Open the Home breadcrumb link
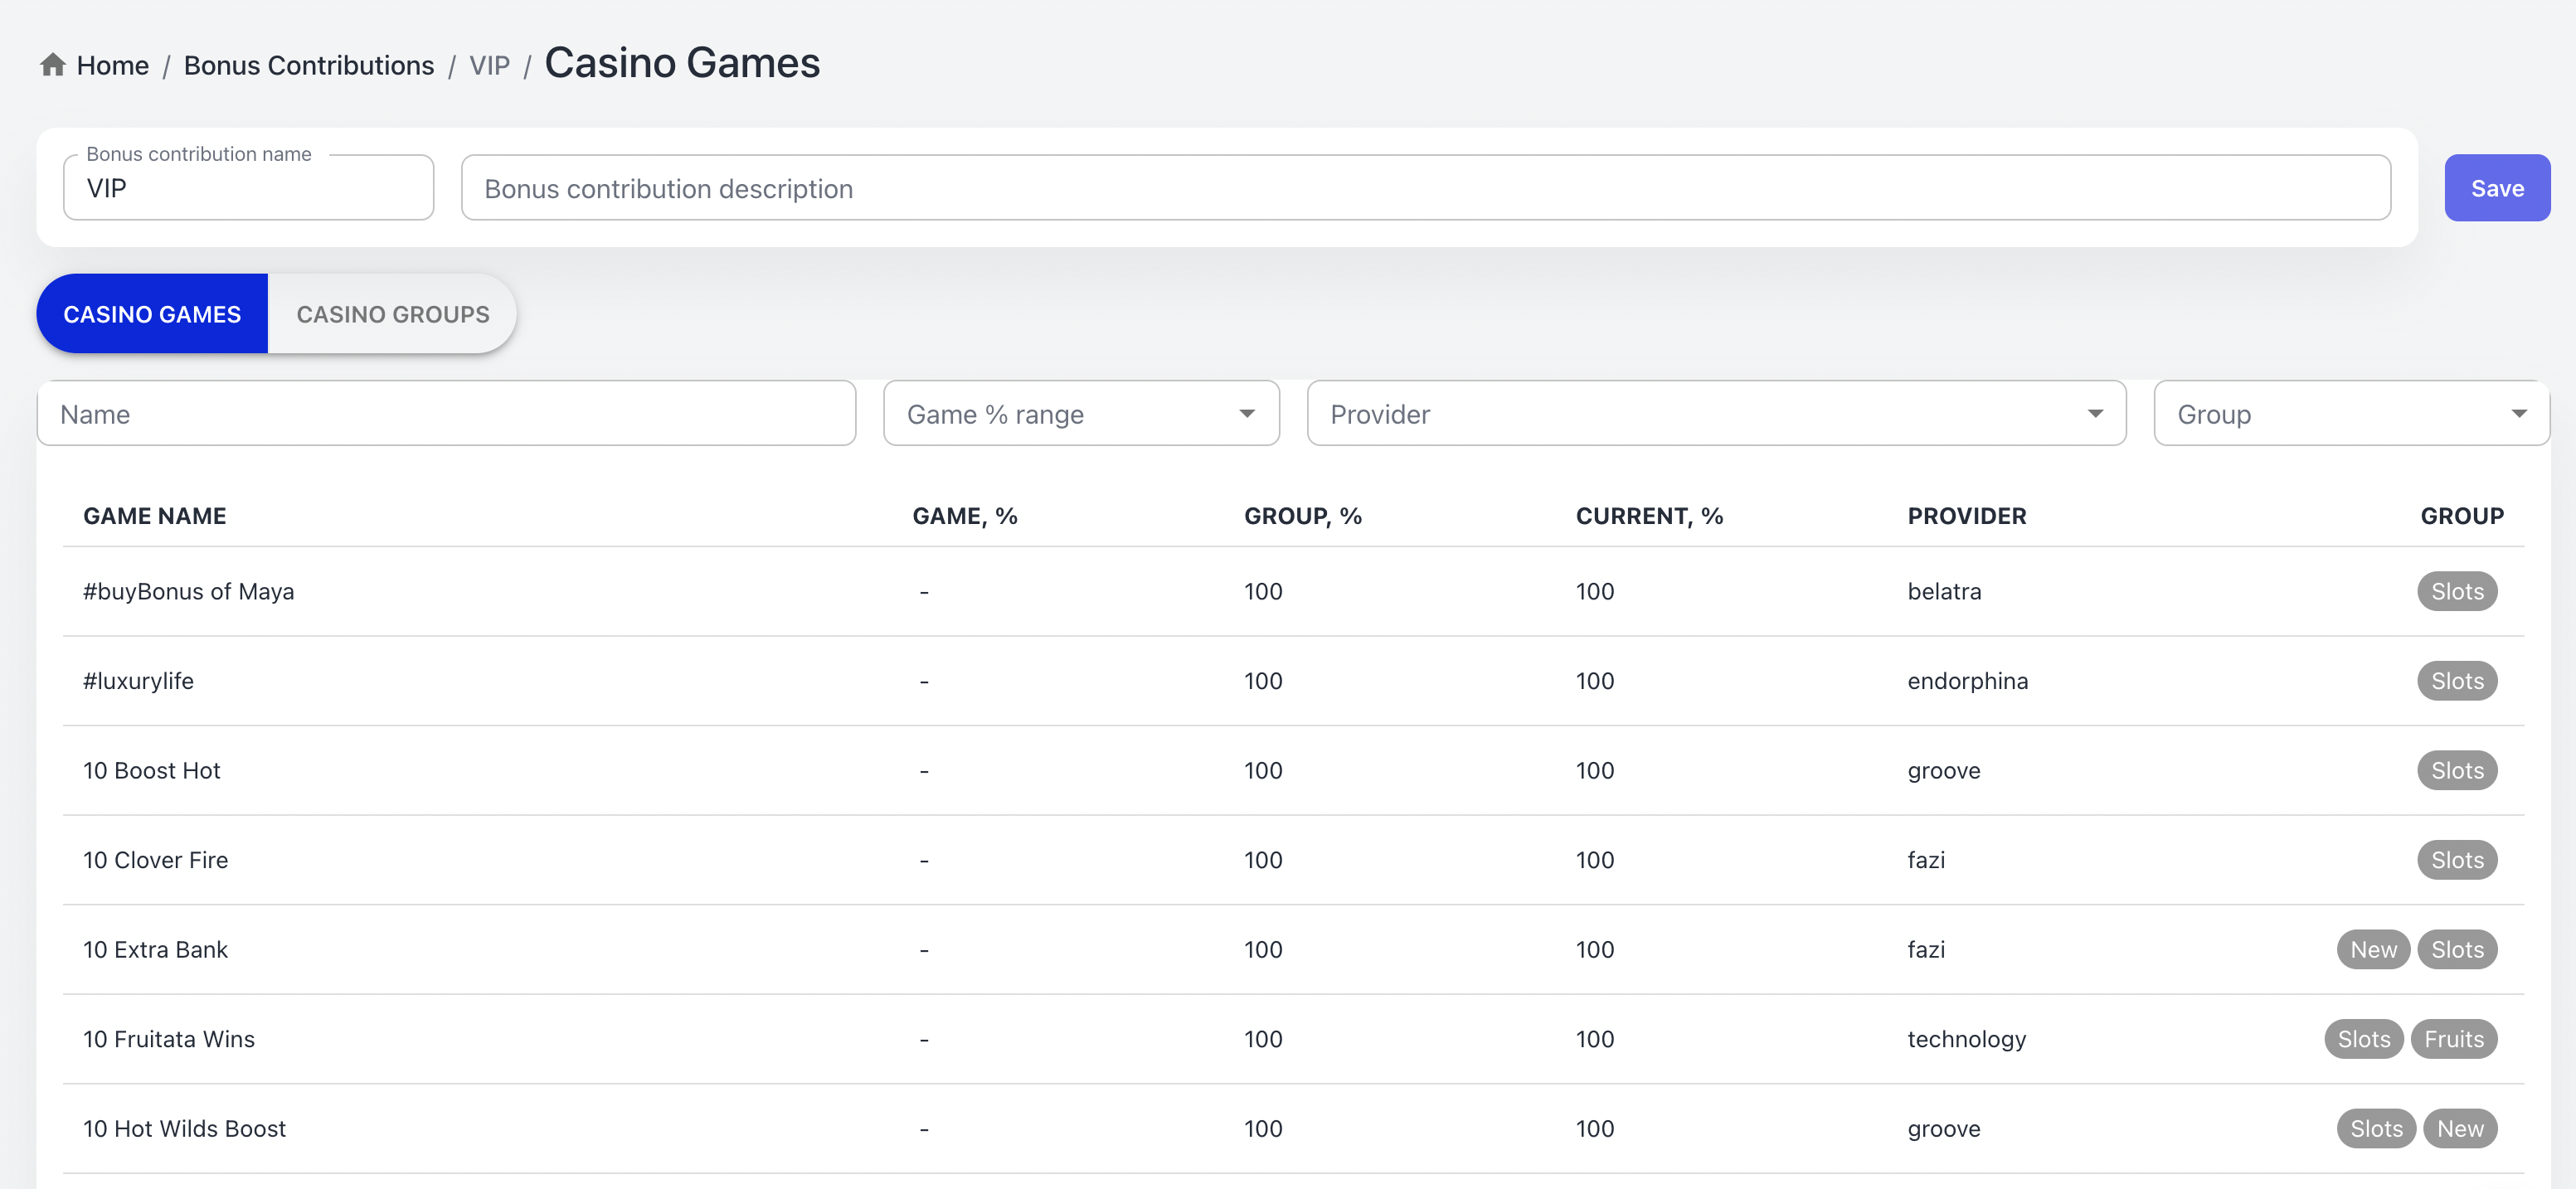 pos(112,66)
